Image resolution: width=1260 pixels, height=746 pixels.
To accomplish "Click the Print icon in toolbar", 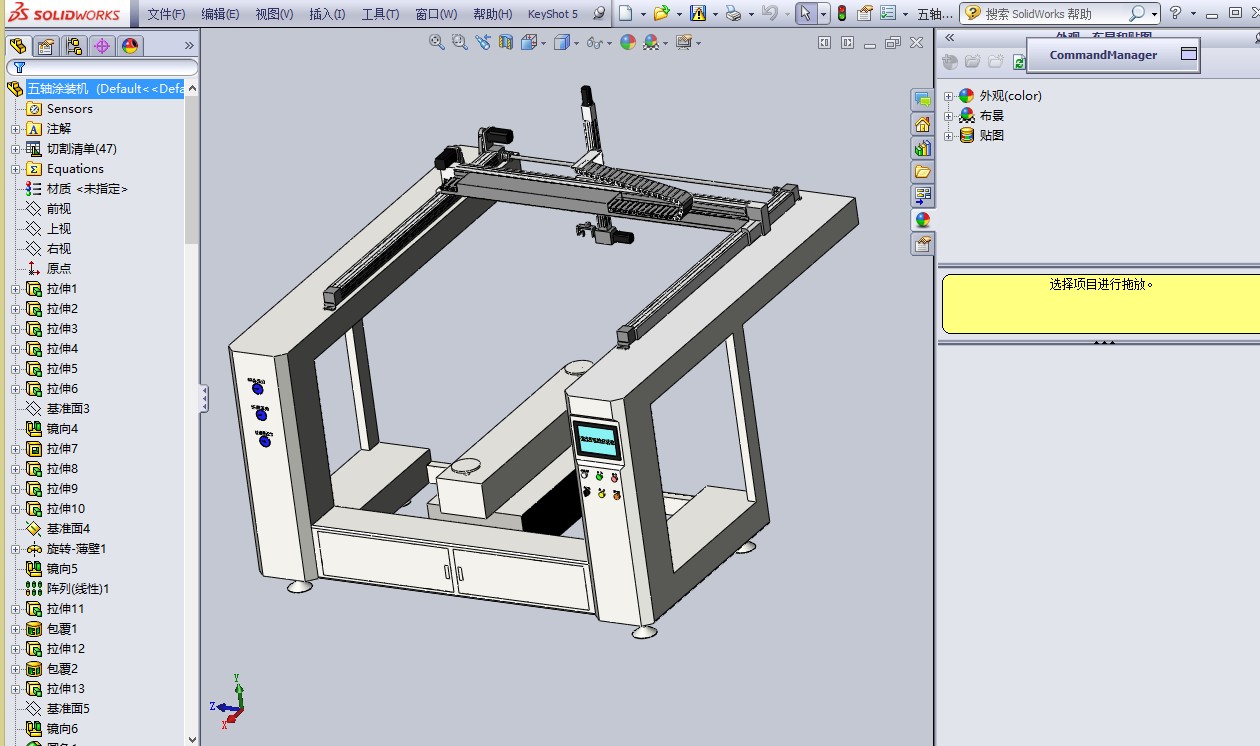I will [x=733, y=13].
